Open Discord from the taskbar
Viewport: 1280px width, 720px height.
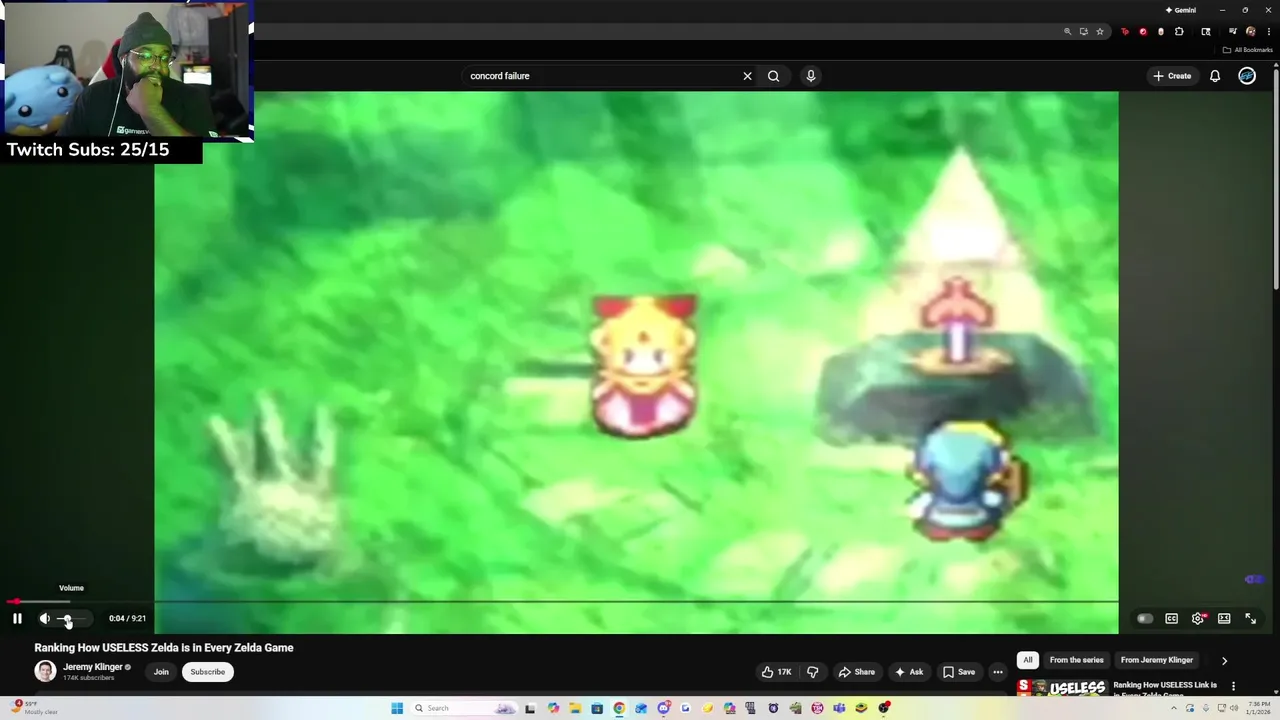pos(663,708)
